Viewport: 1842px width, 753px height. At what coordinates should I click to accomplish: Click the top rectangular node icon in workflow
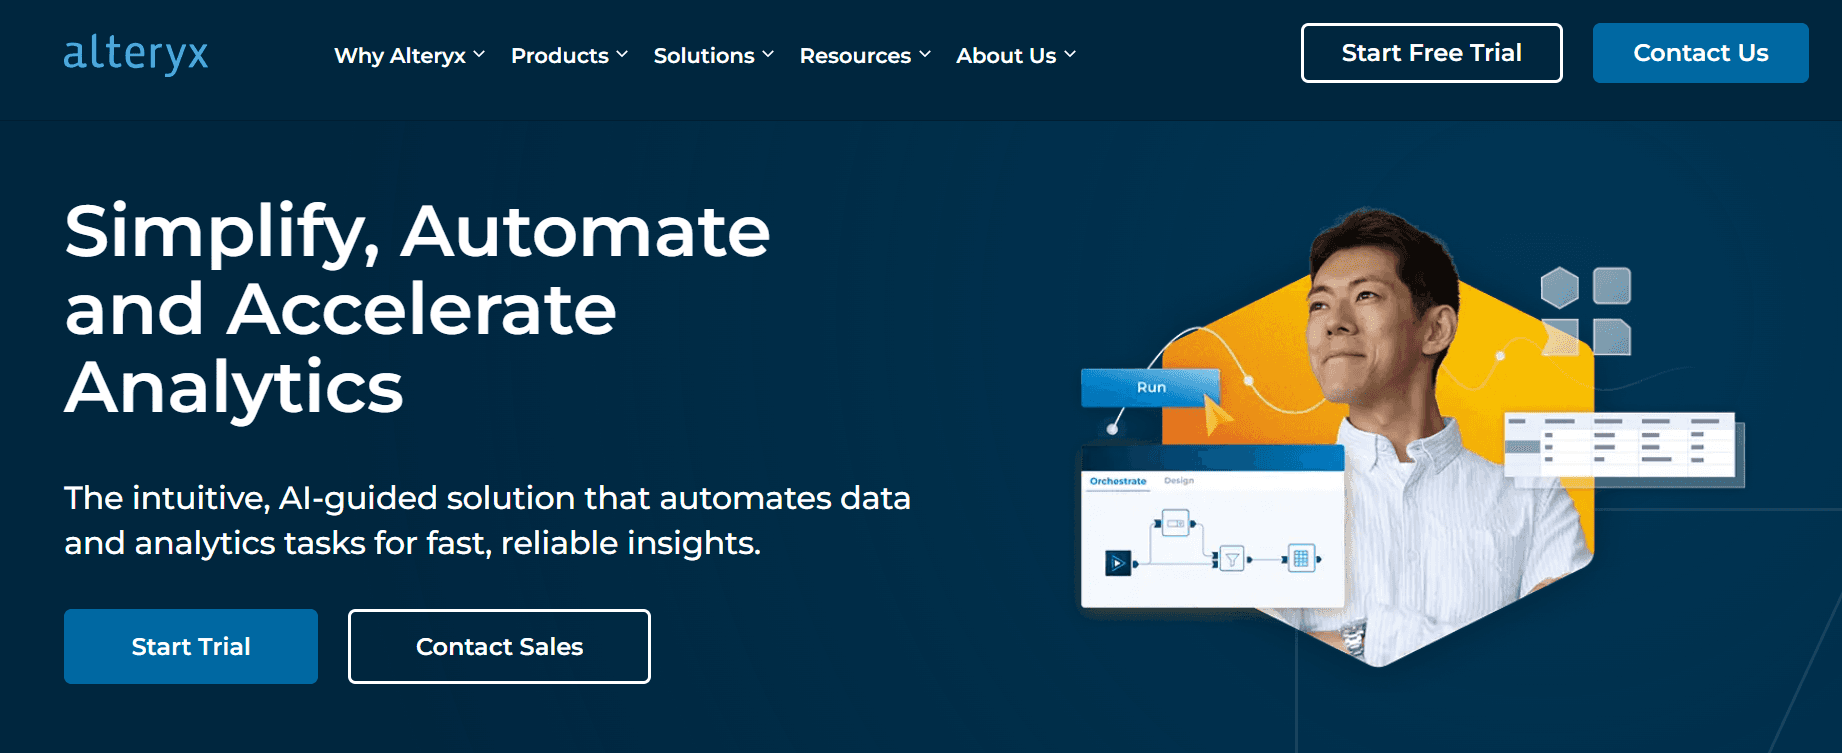click(1175, 523)
